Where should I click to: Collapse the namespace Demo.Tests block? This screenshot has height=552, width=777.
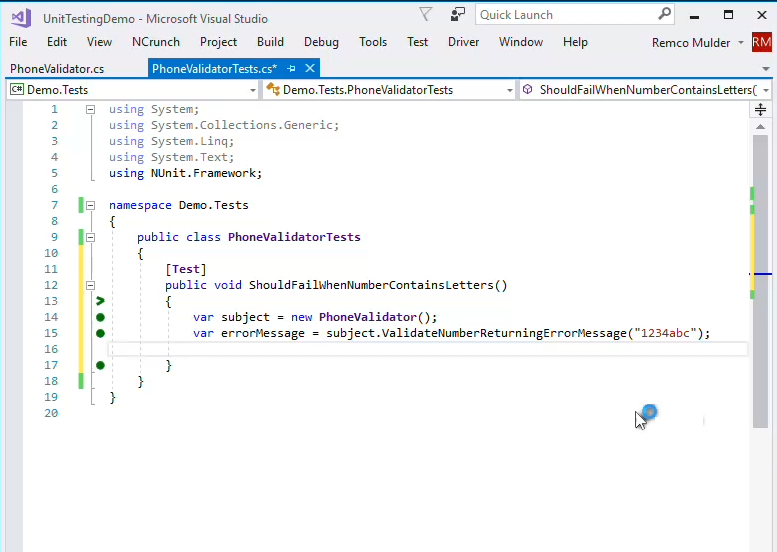pos(90,205)
